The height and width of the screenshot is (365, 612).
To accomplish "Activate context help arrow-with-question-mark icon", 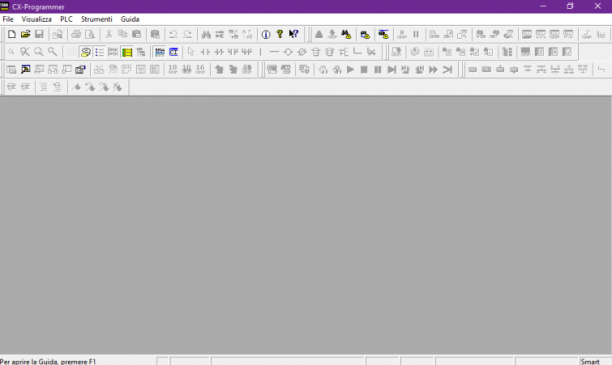I will [294, 34].
